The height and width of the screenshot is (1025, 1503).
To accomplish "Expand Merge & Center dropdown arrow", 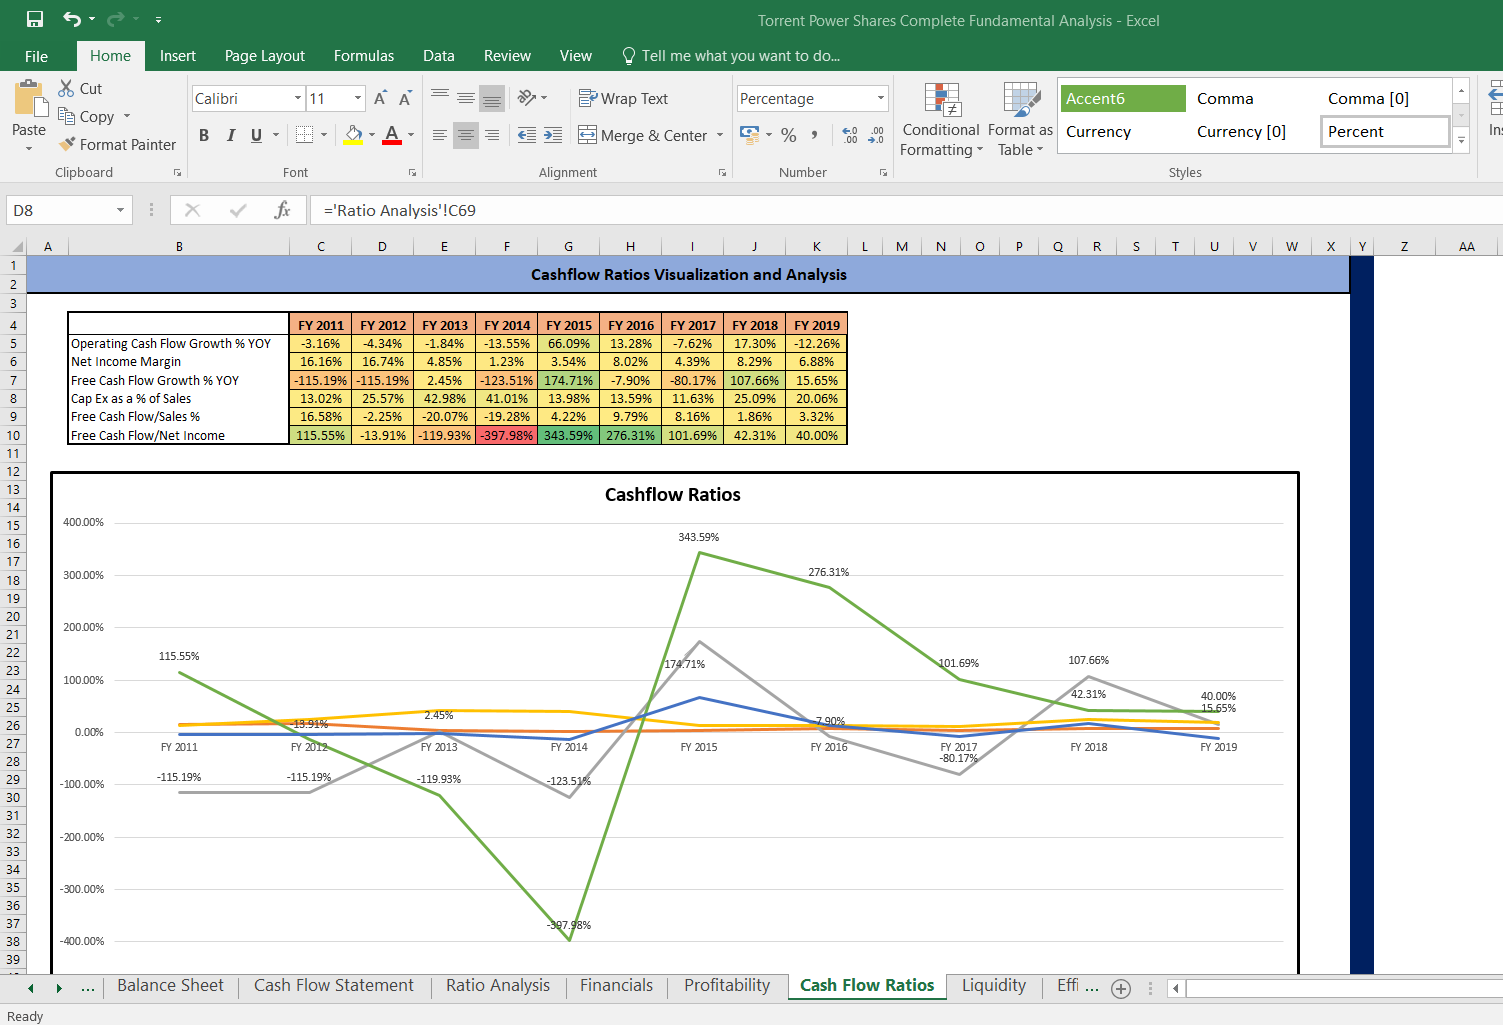I will (720, 135).
